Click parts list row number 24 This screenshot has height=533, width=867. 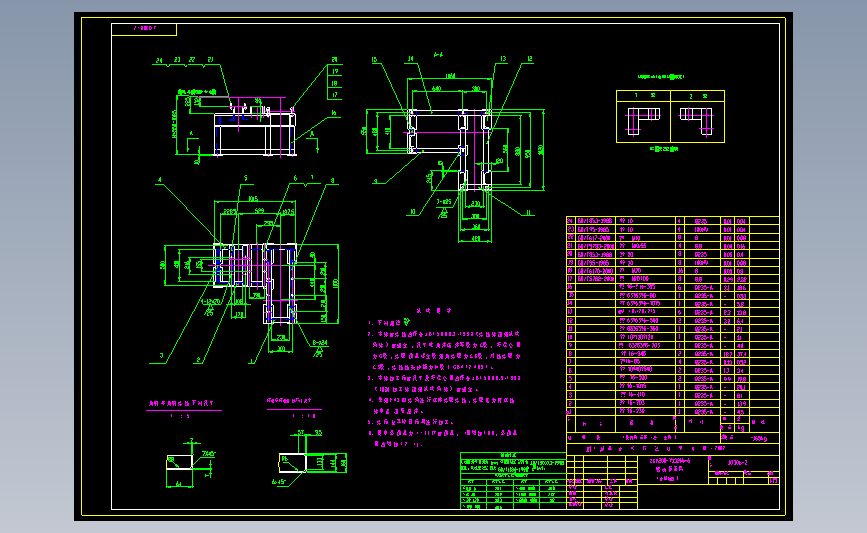point(672,221)
